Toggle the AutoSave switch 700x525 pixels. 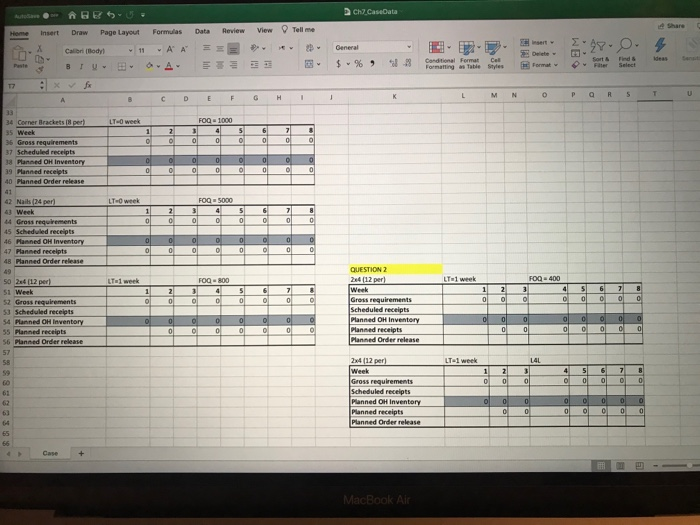point(50,16)
